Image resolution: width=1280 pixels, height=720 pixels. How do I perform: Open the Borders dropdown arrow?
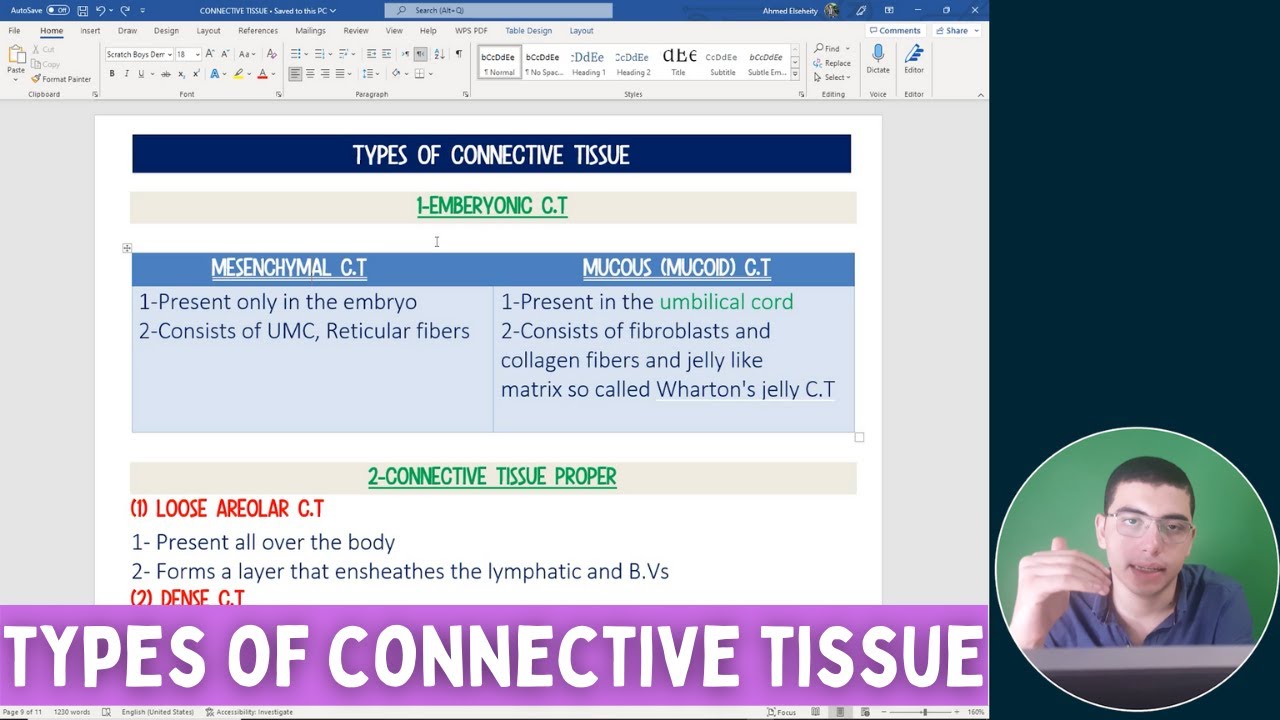(430, 74)
